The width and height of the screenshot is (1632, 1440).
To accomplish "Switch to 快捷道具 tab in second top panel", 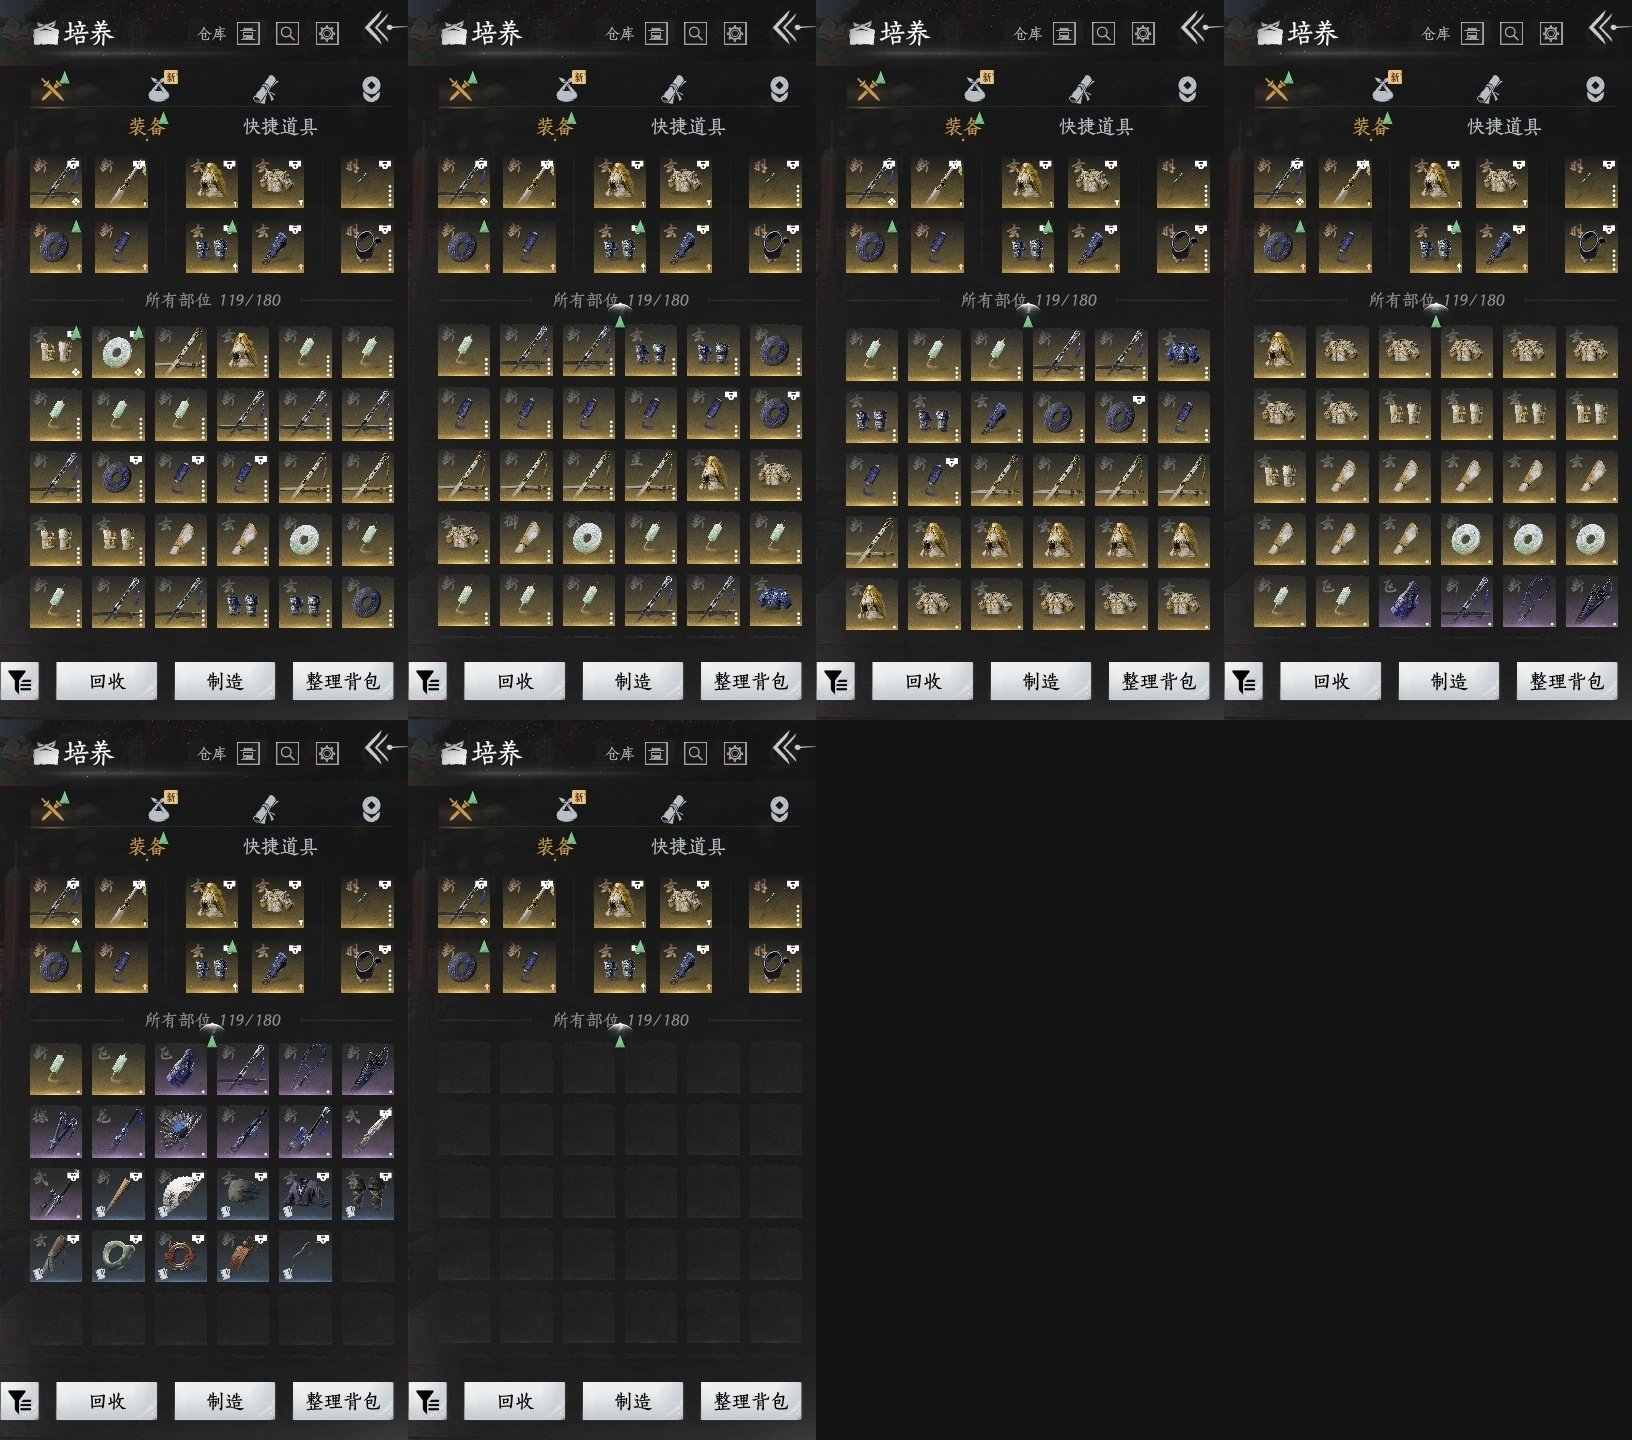I will point(688,127).
